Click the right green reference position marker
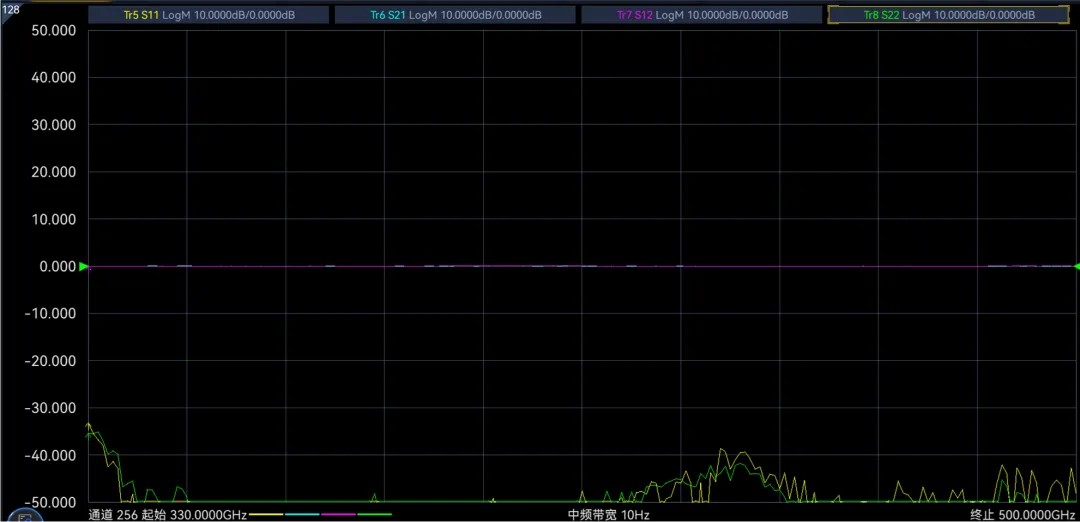 1076,267
